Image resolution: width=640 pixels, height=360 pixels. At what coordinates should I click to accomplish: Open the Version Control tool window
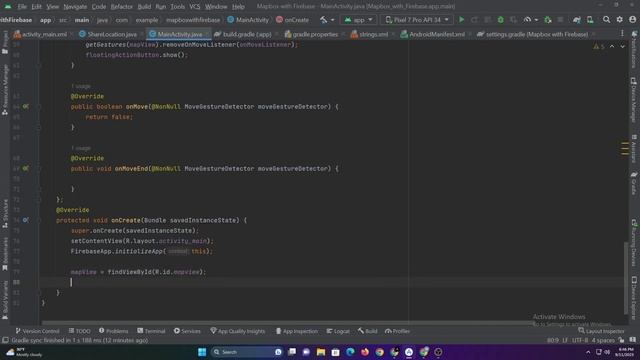[37, 331]
